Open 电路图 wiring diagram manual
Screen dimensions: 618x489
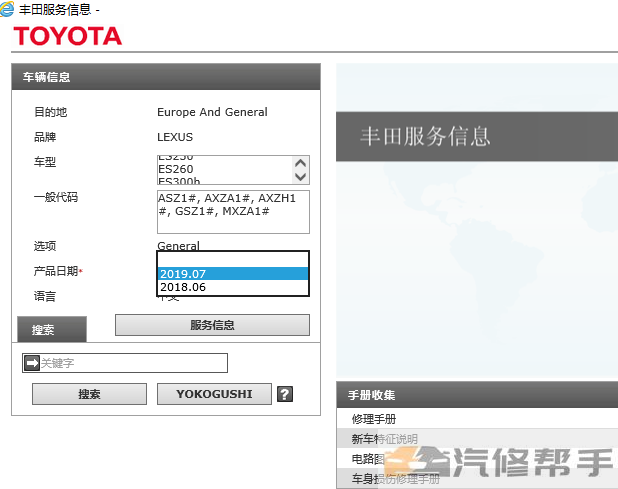[368, 459]
